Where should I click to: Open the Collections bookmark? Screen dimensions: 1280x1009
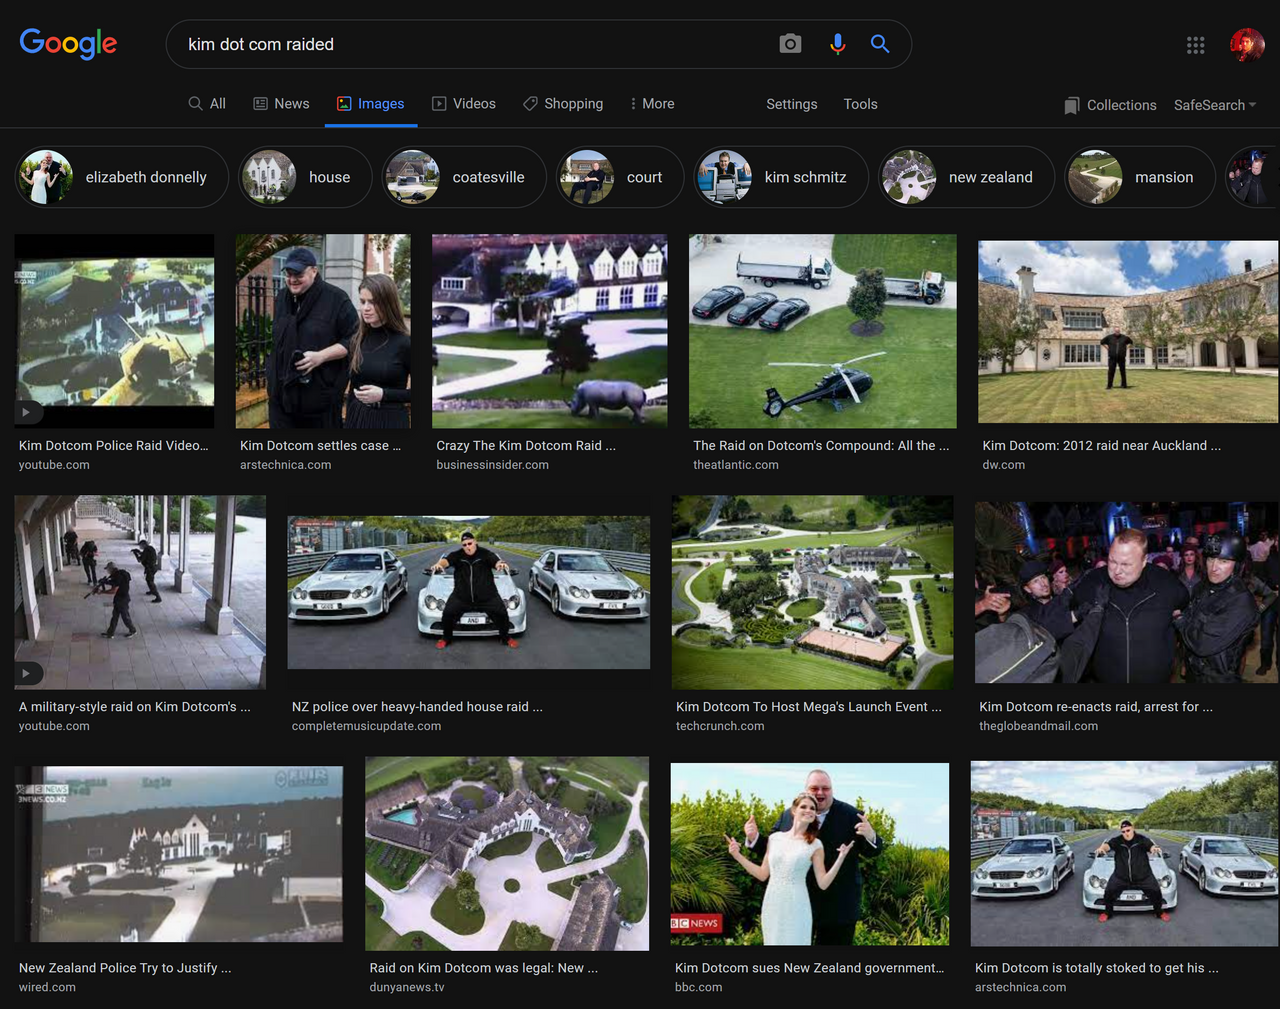[1110, 105]
